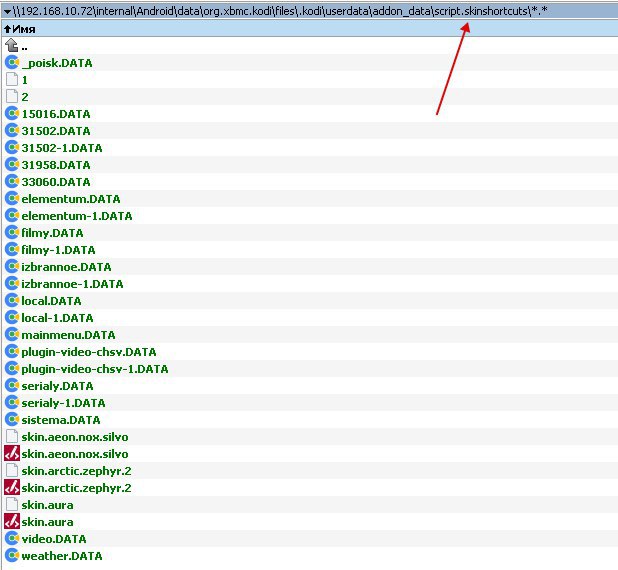The image size is (618, 570).
Task: Click the icon next to serialy-1.DATA
Action: (12, 402)
